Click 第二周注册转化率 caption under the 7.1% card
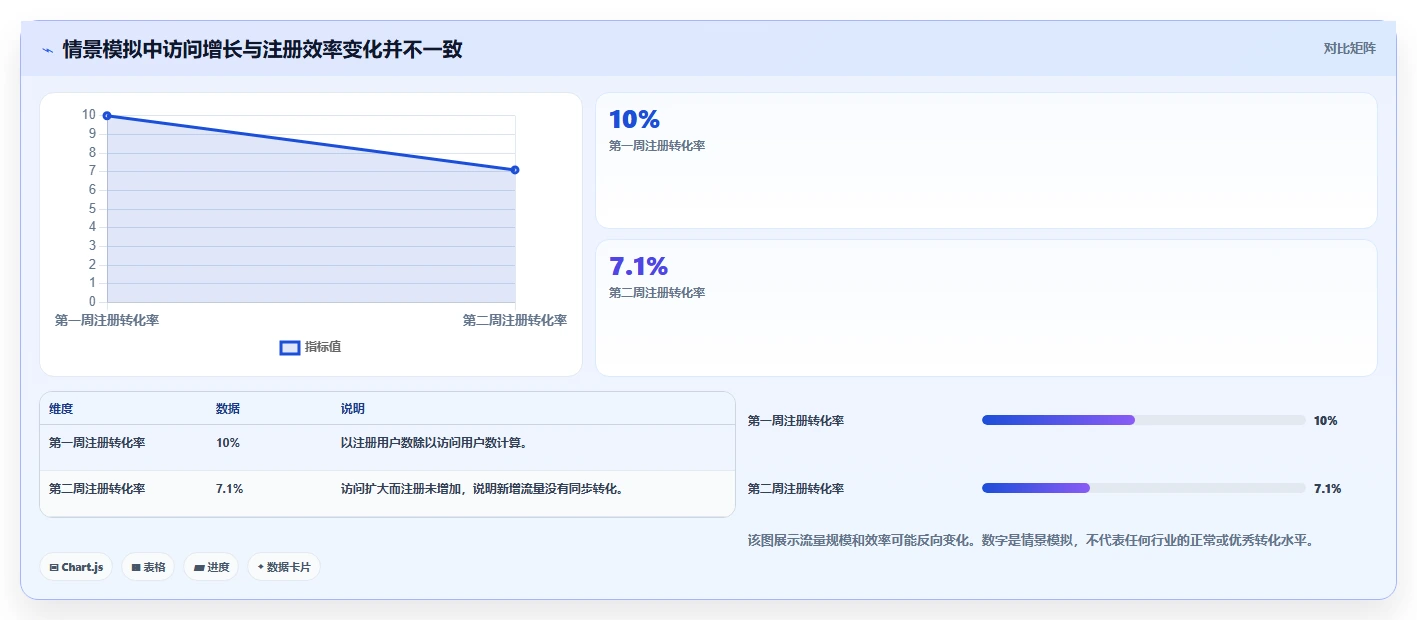The height and width of the screenshot is (620, 1417). click(657, 293)
